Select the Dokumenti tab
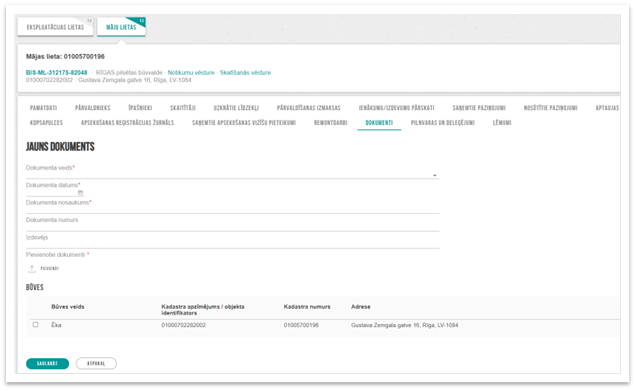Screen dimensions: 635x390 (379, 123)
